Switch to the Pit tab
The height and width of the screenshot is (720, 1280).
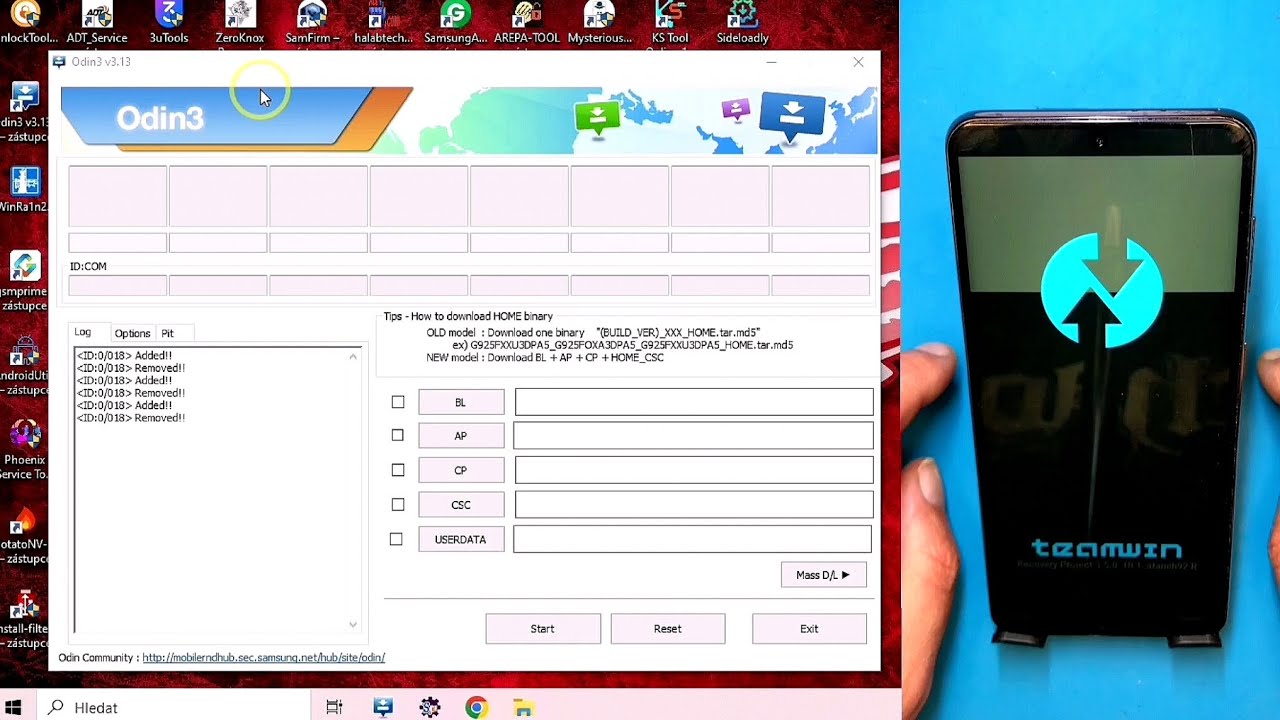click(x=168, y=333)
